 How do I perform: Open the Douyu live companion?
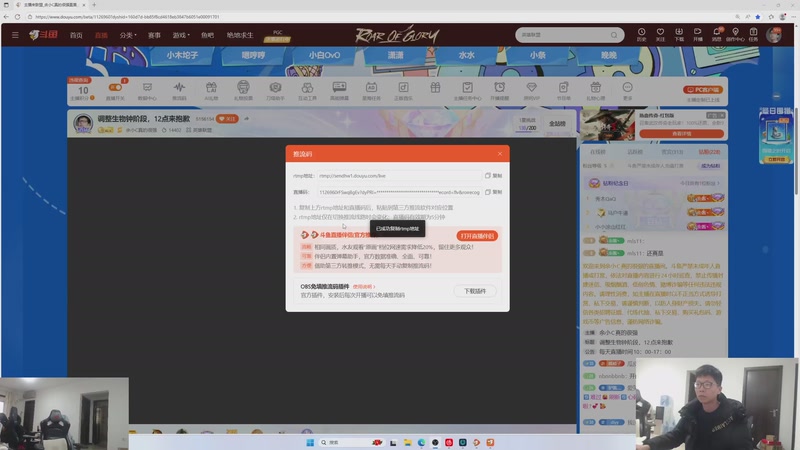(x=477, y=236)
